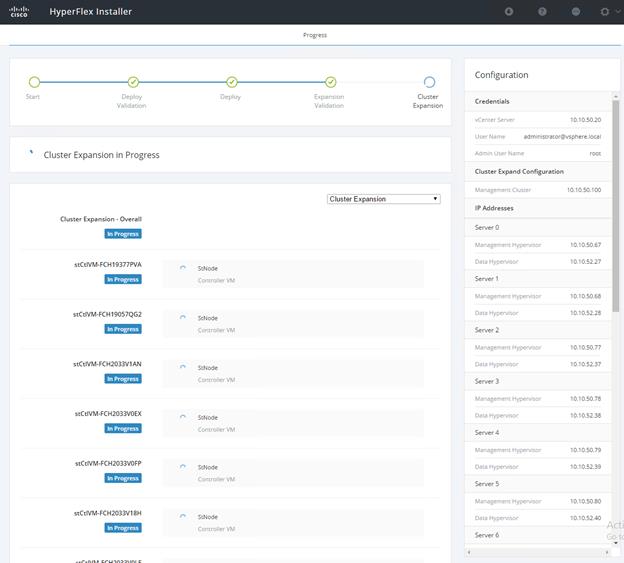Screen dimensions: 624x563
Task: Click the Server 0 section header
Action: click(x=538, y=228)
